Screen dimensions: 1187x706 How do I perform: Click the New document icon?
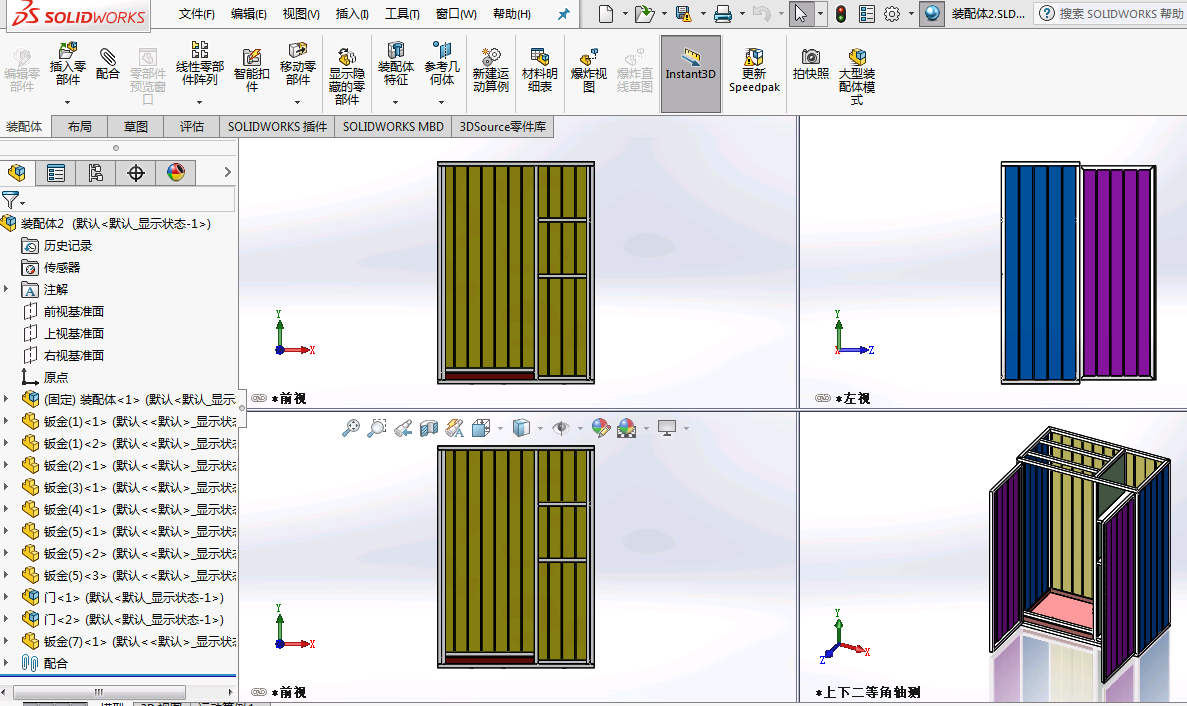tap(606, 14)
